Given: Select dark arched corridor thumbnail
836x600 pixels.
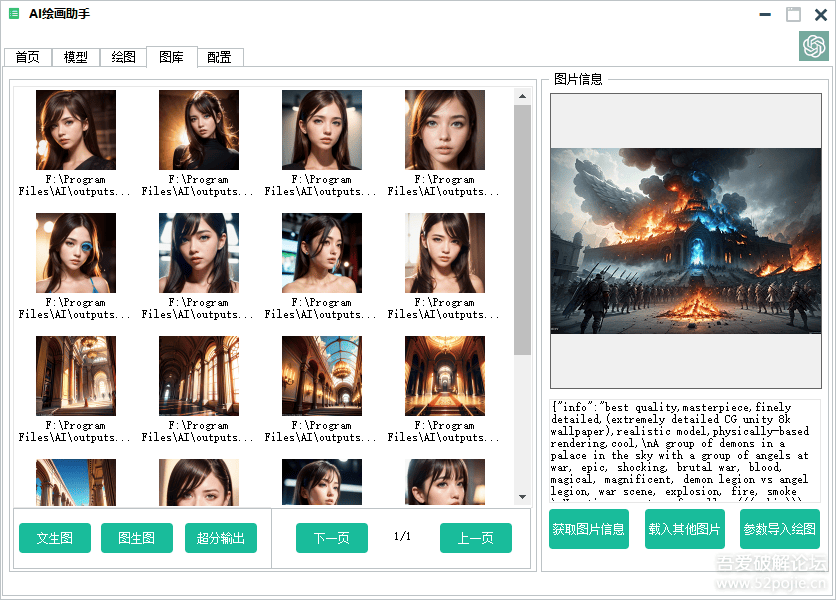Looking at the screenshot, I should (x=199, y=376).
